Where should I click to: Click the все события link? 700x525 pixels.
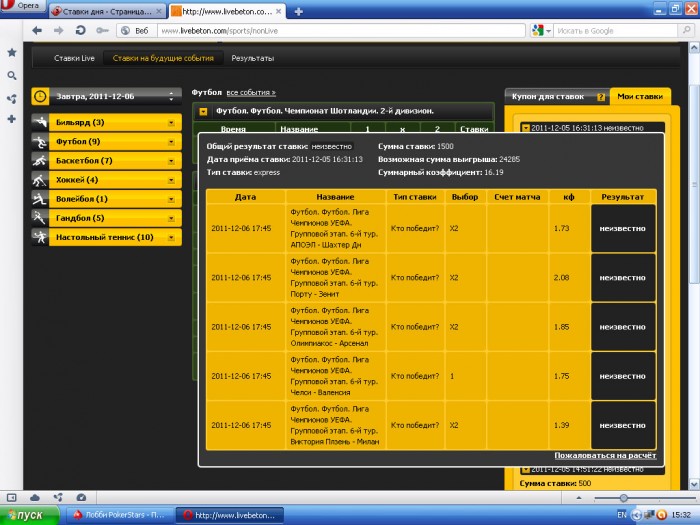tap(251, 93)
